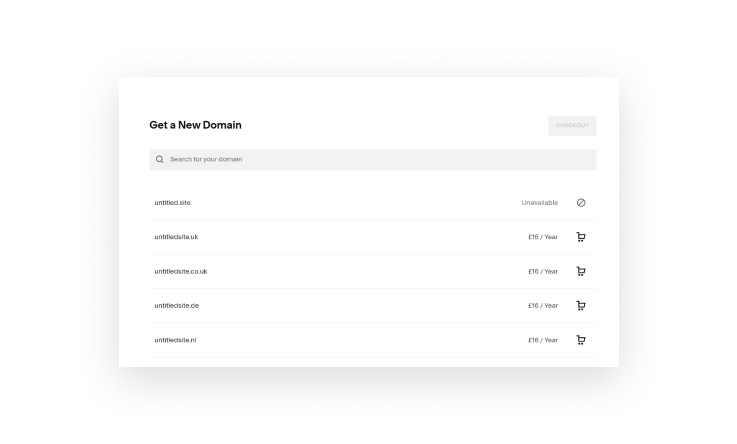Select the untitledsite.co.uk domain name
The width and height of the screenshot is (737, 444).
pos(180,271)
